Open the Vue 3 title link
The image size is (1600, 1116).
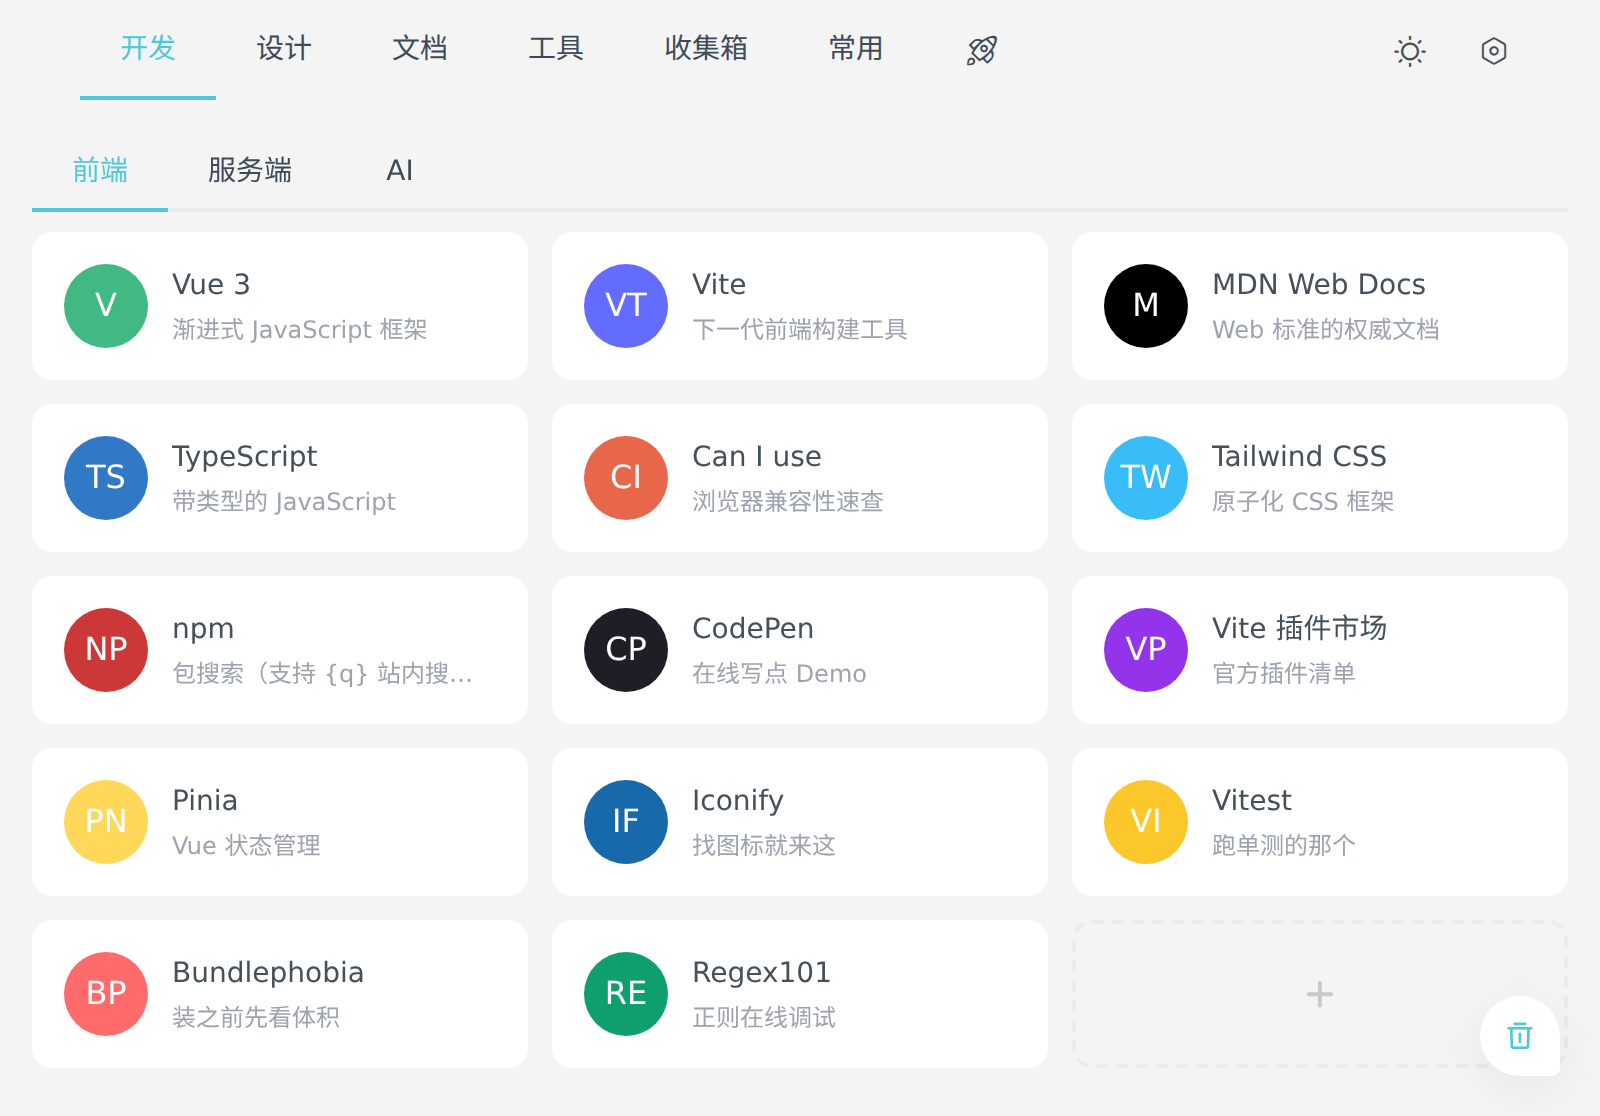pyautogui.click(x=211, y=284)
